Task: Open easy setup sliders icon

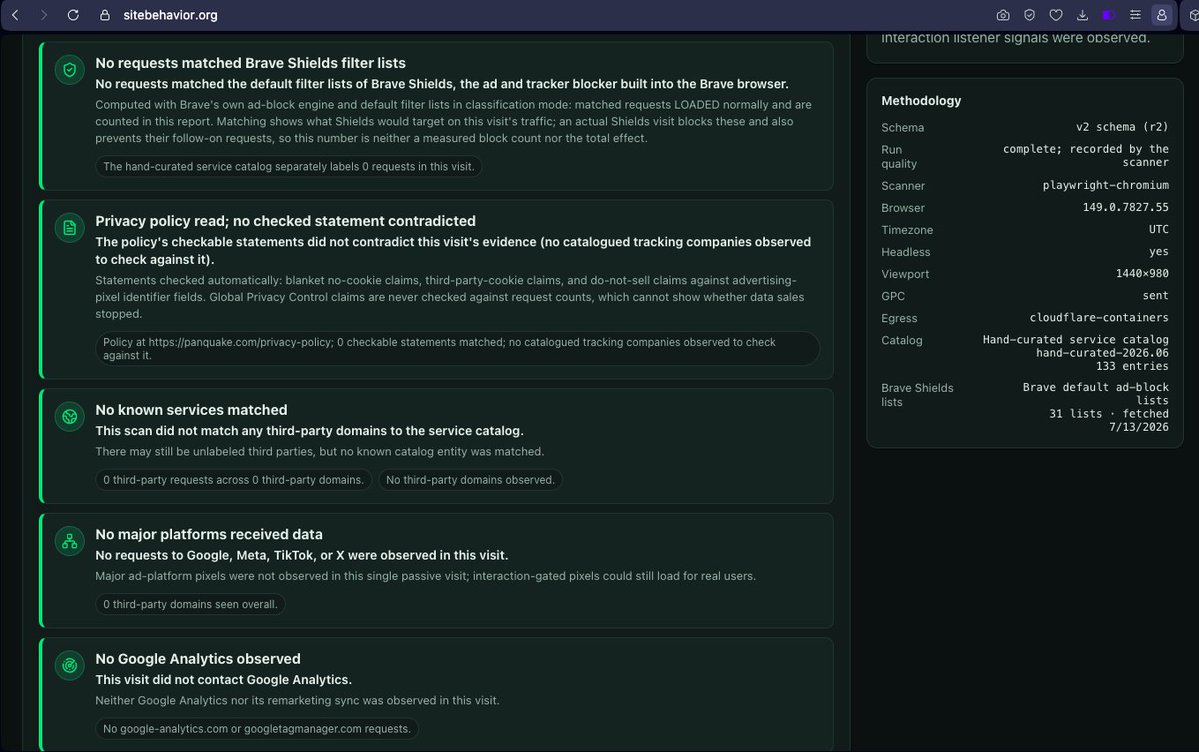Action: pos(1135,15)
